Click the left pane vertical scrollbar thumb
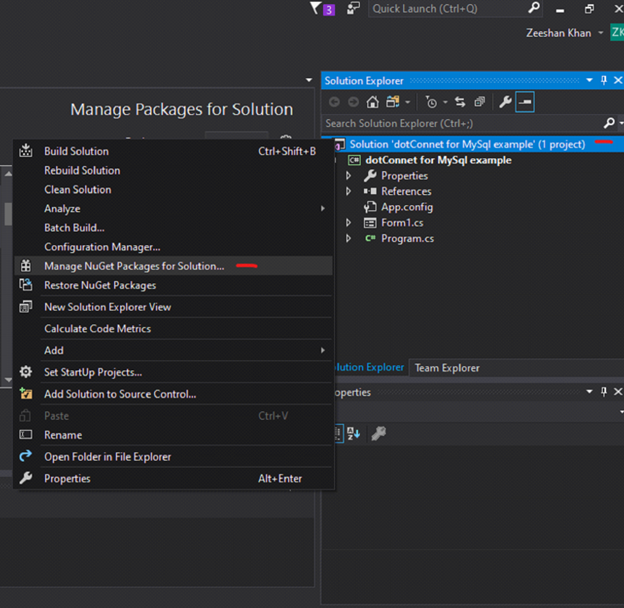The image size is (624, 608). [8, 214]
